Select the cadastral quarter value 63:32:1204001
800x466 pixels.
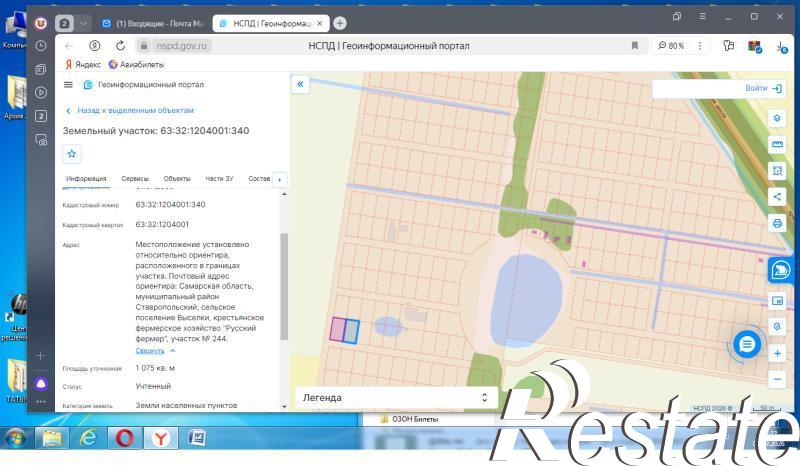(x=162, y=224)
